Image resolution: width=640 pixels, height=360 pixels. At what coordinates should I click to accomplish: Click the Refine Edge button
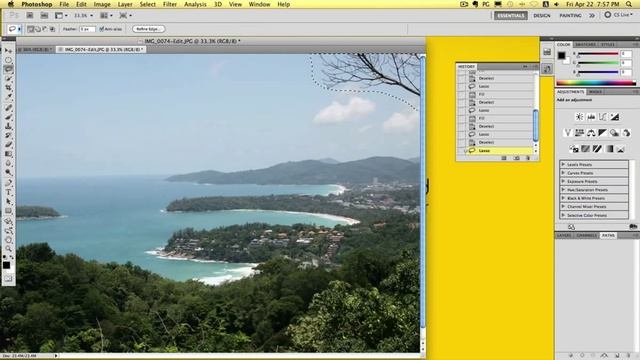tap(149, 29)
